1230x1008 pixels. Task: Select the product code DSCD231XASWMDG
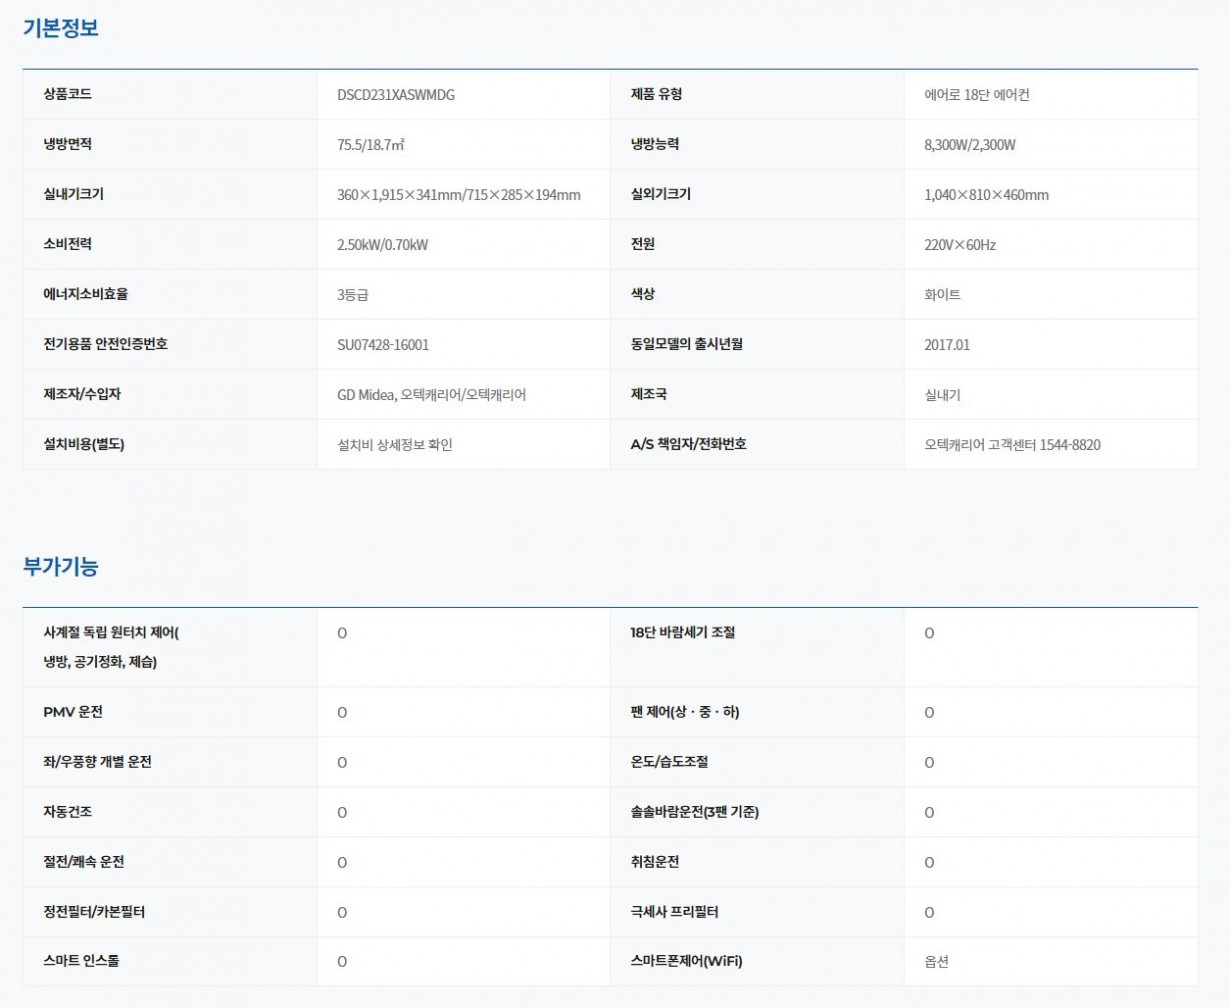point(396,95)
